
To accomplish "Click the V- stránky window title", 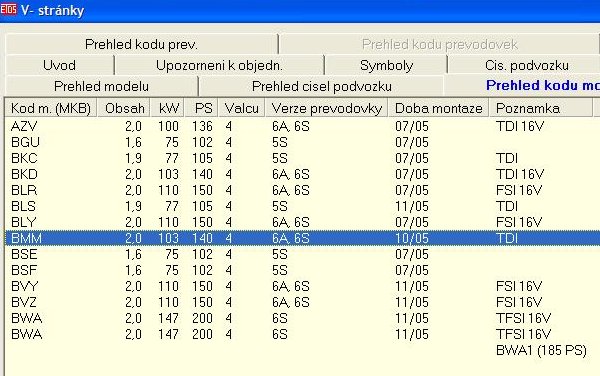I will coord(52,10).
